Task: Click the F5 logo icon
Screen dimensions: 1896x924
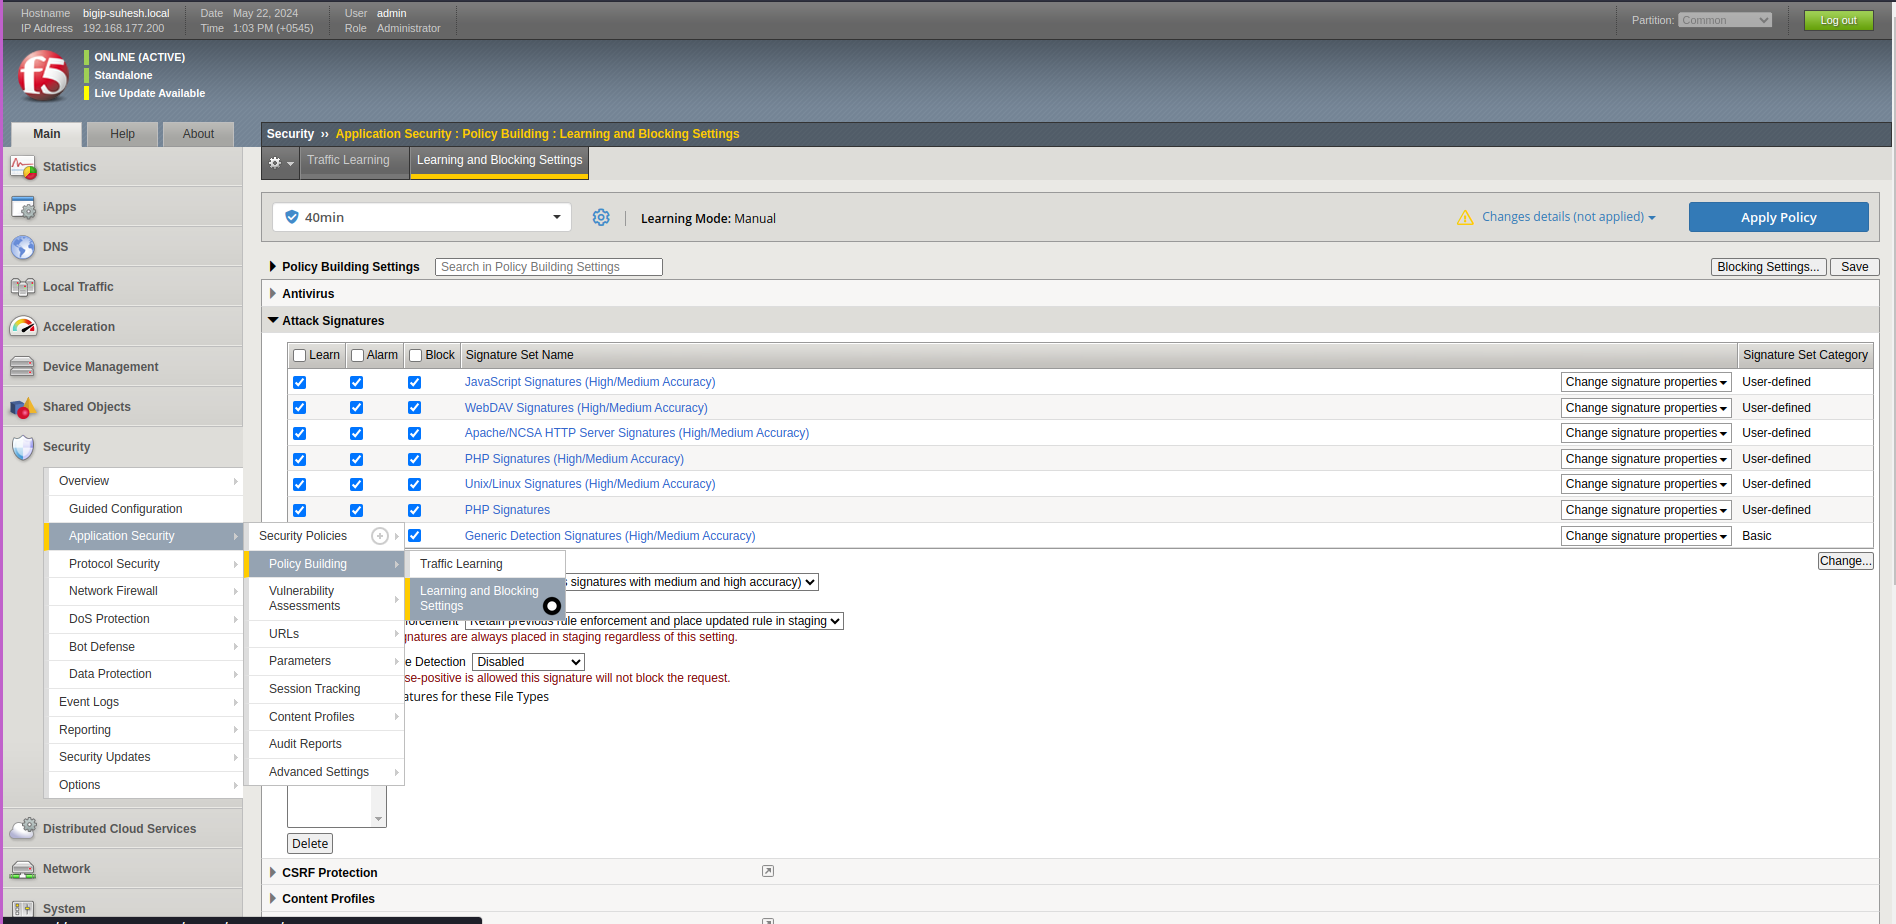Action: click(43, 75)
